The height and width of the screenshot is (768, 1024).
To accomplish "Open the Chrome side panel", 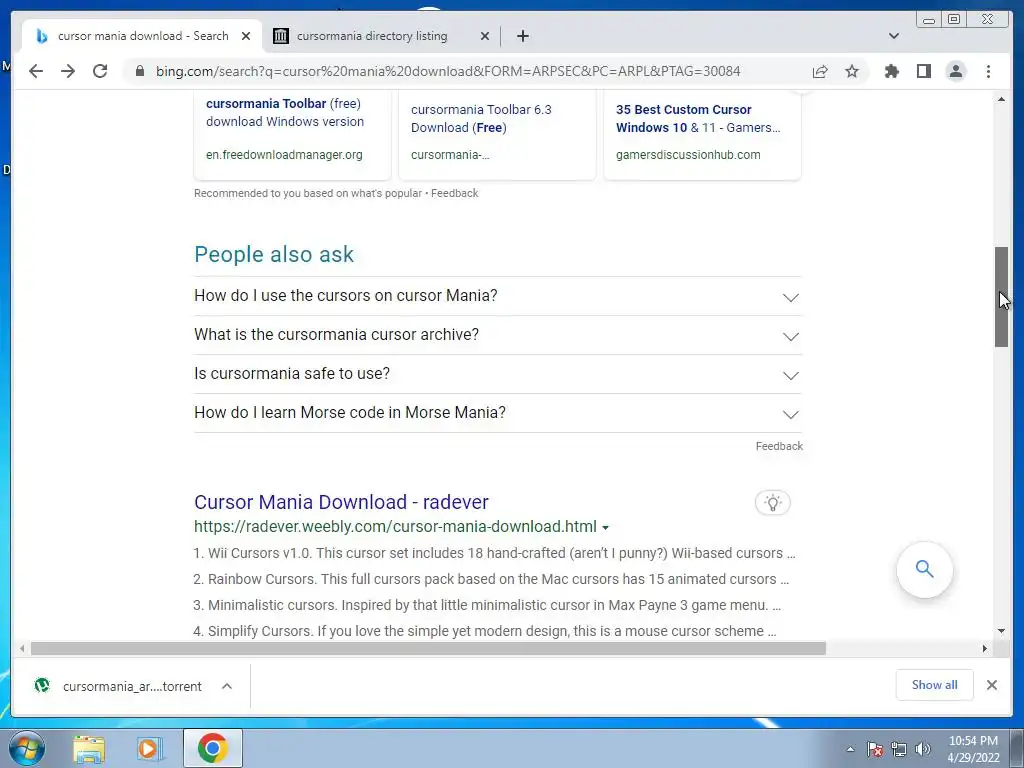I will click(x=923, y=71).
